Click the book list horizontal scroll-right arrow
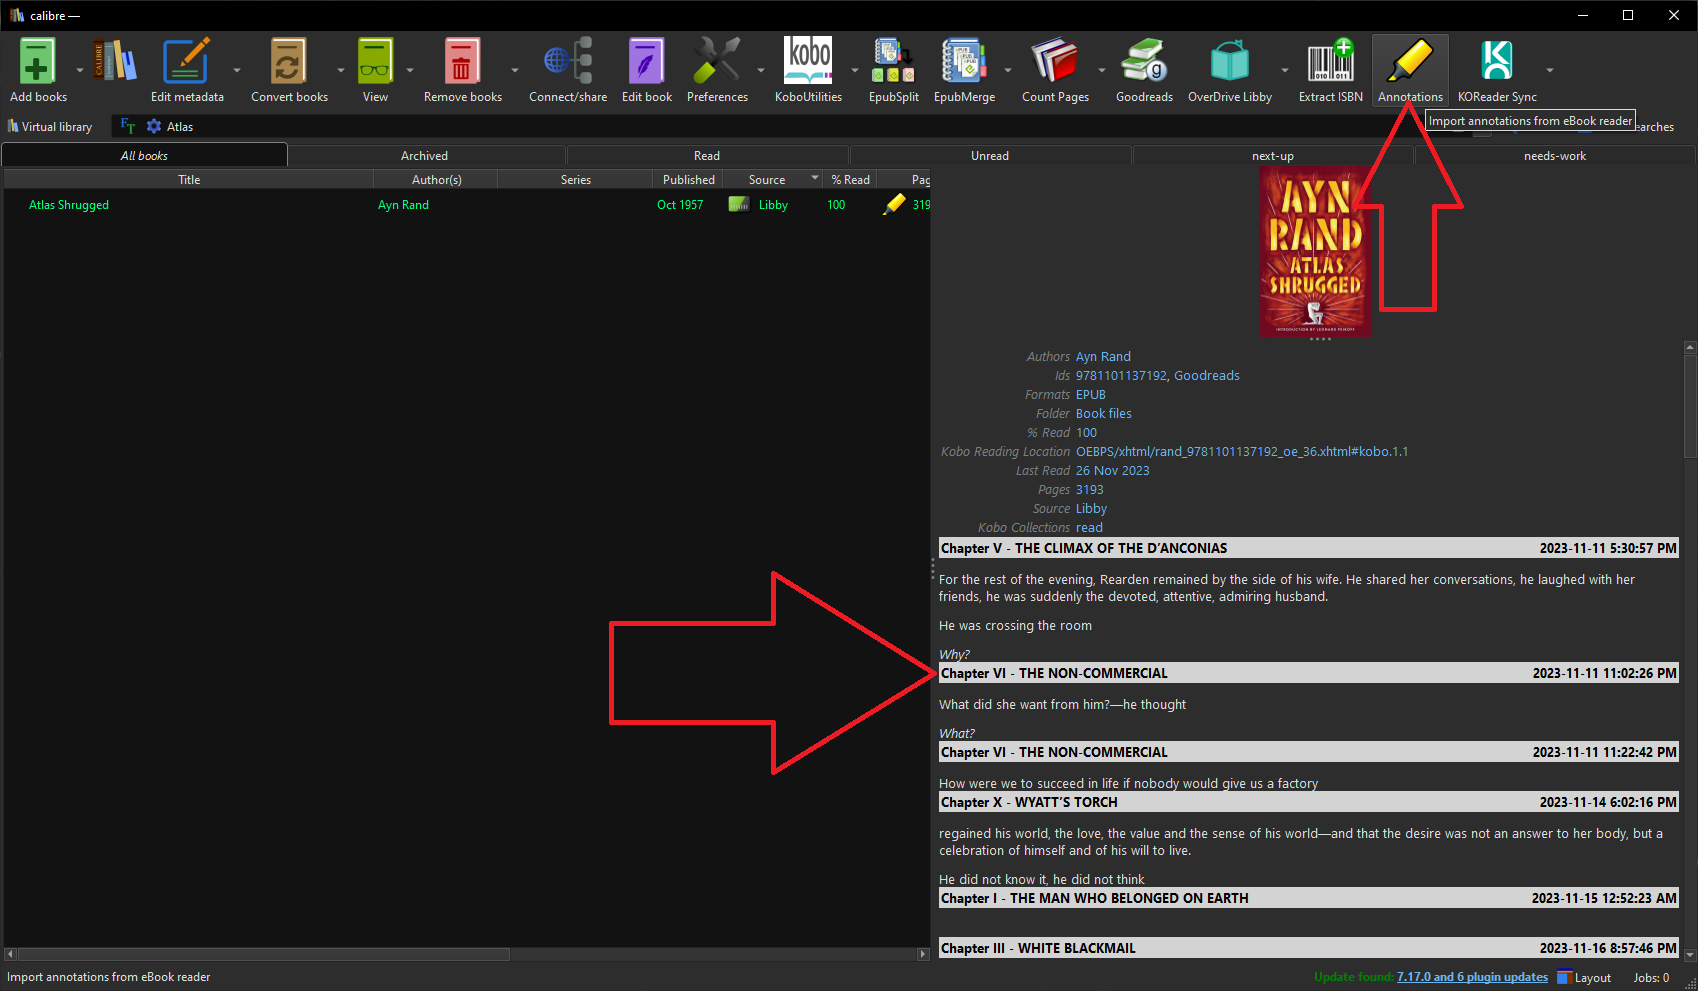 (x=923, y=954)
